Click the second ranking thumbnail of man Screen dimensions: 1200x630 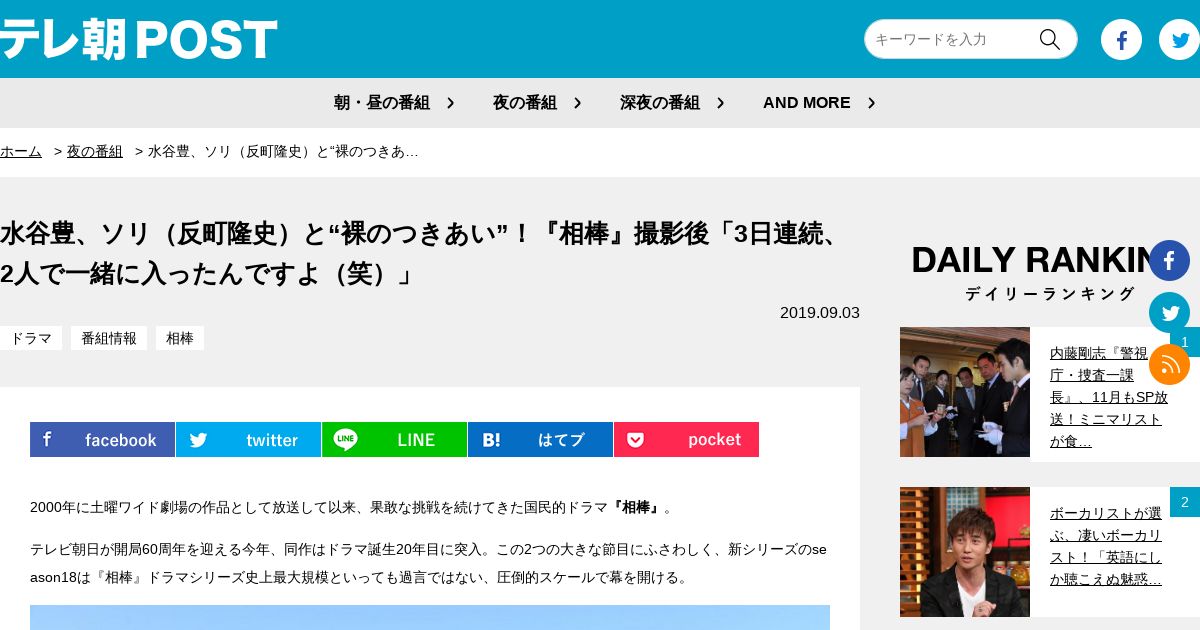(x=965, y=552)
